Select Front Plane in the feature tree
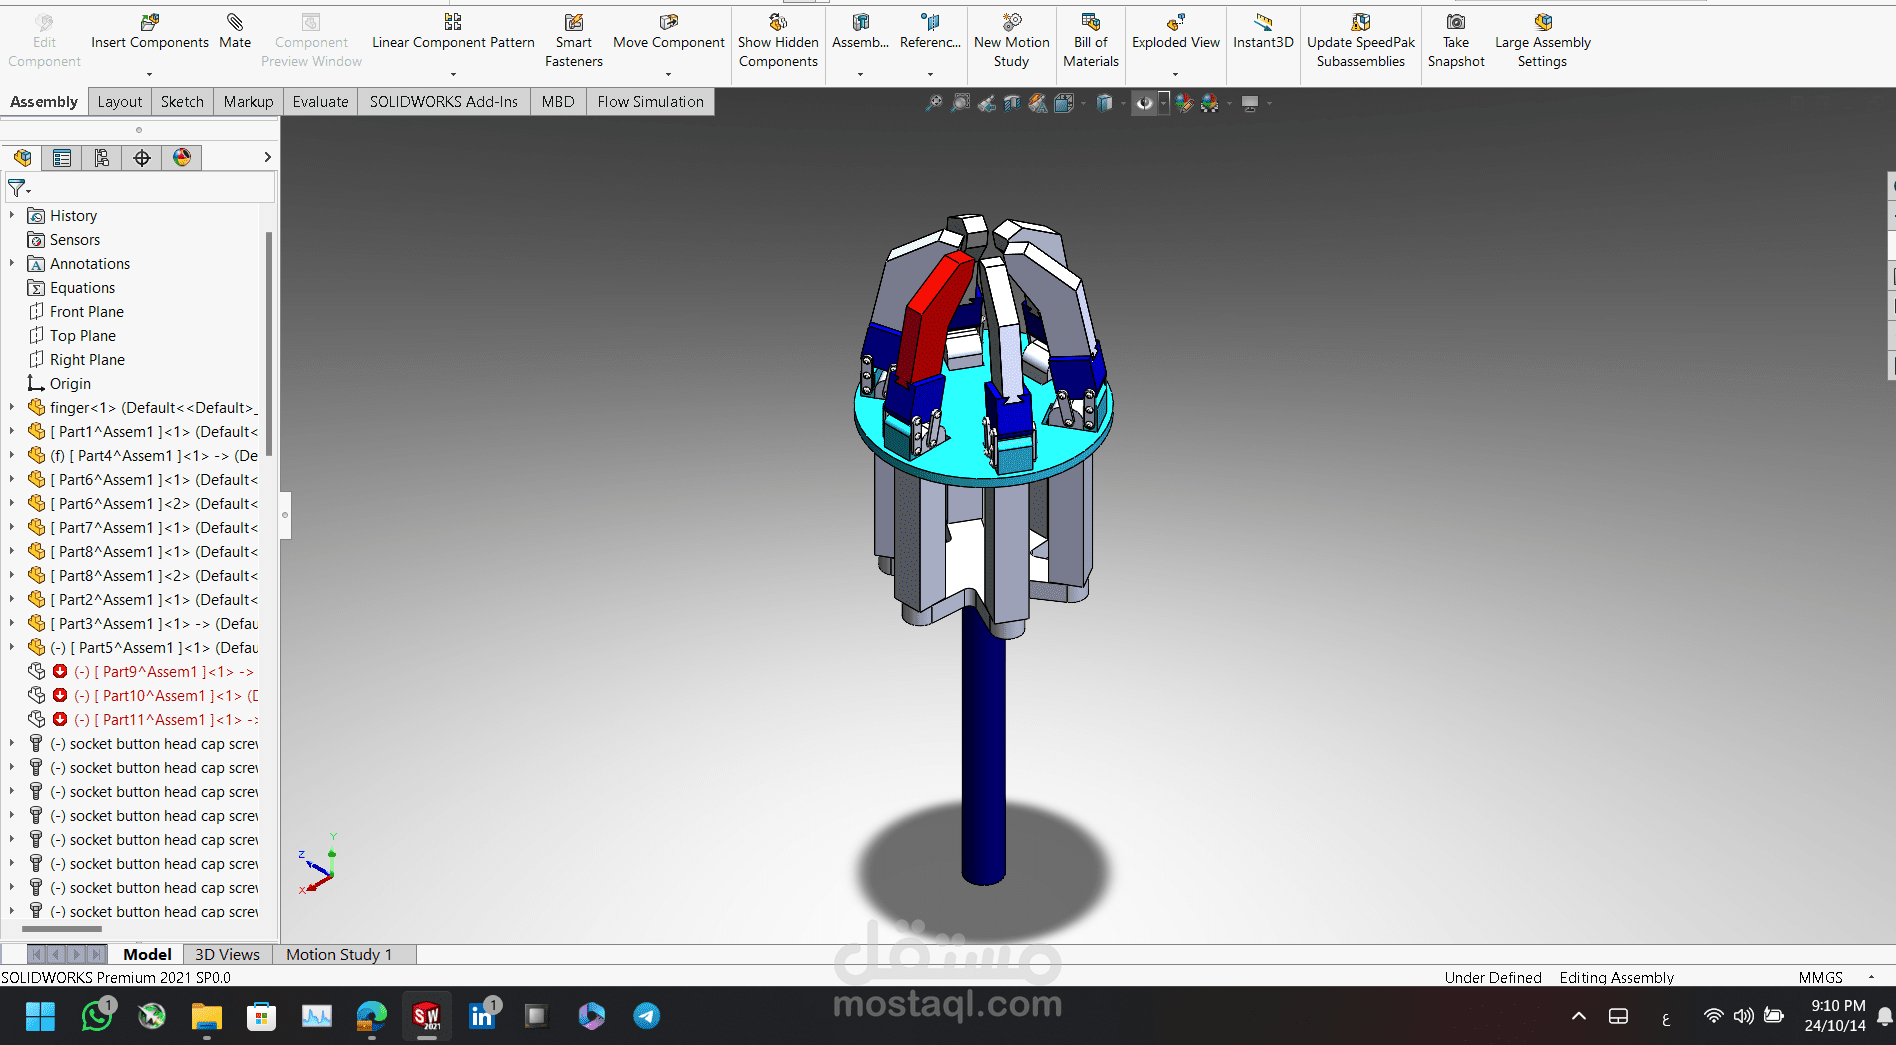The width and height of the screenshot is (1896, 1045). [x=87, y=312]
